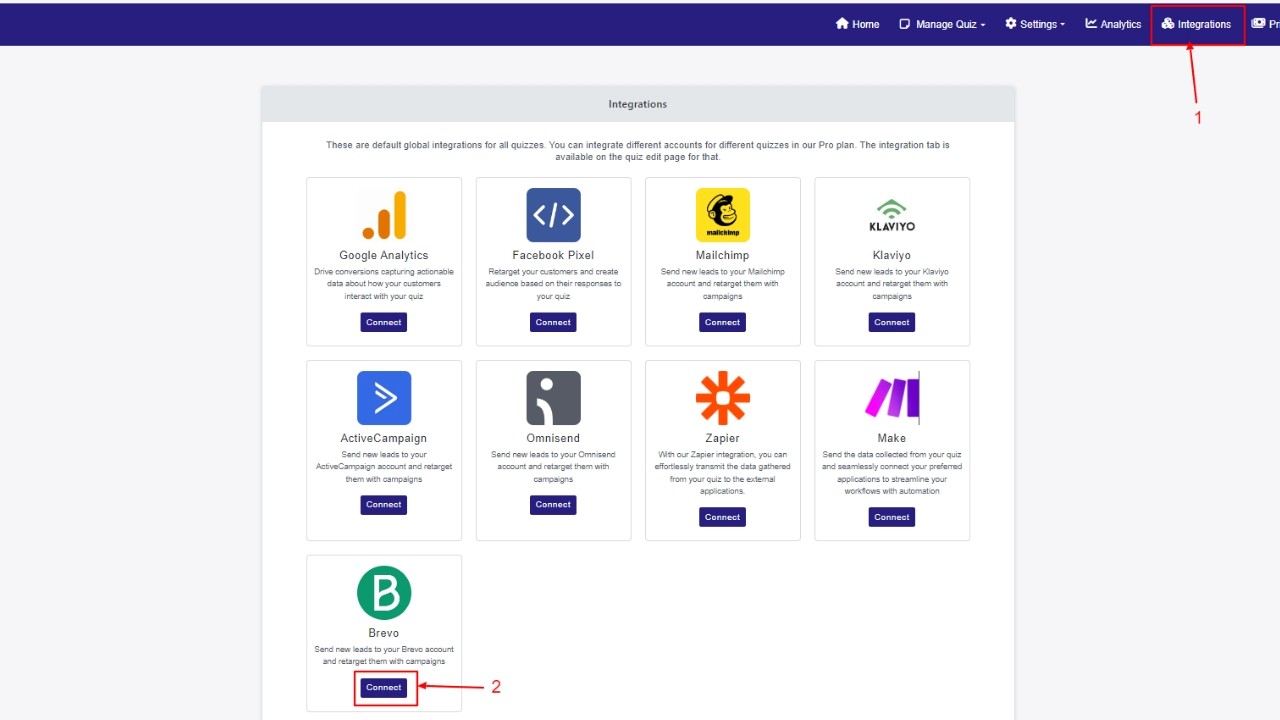1280x720 pixels.
Task: Click the Make card description text
Action: pos(892,473)
